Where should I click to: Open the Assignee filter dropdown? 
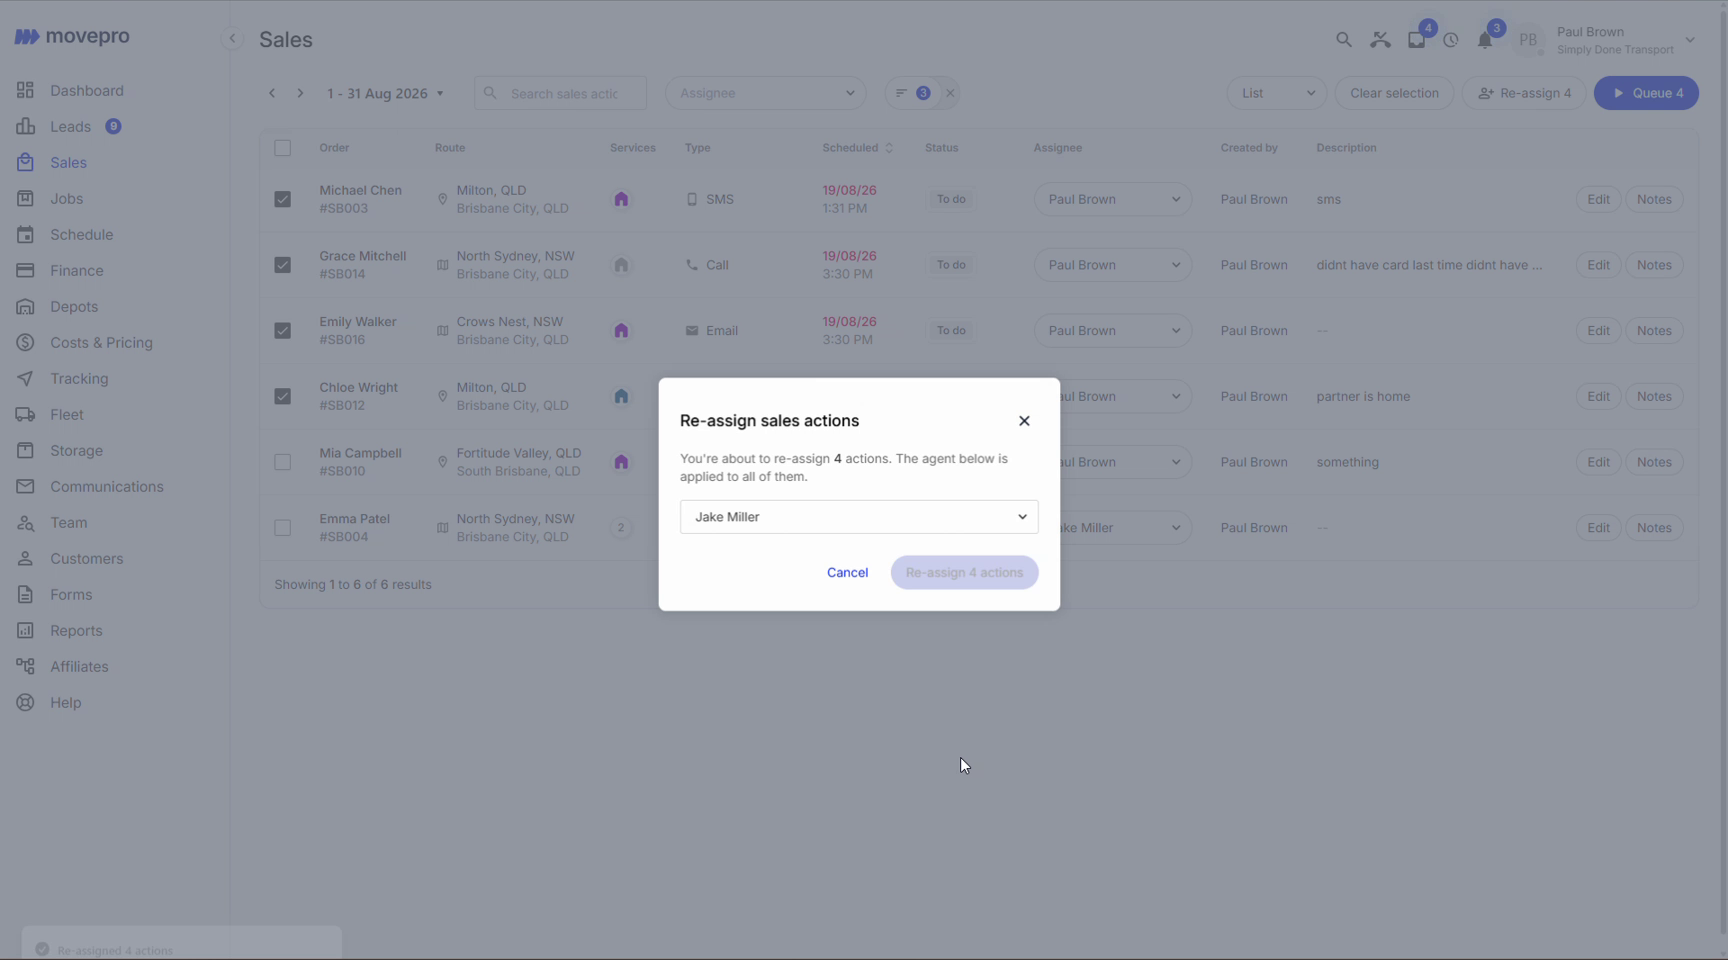coord(766,93)
